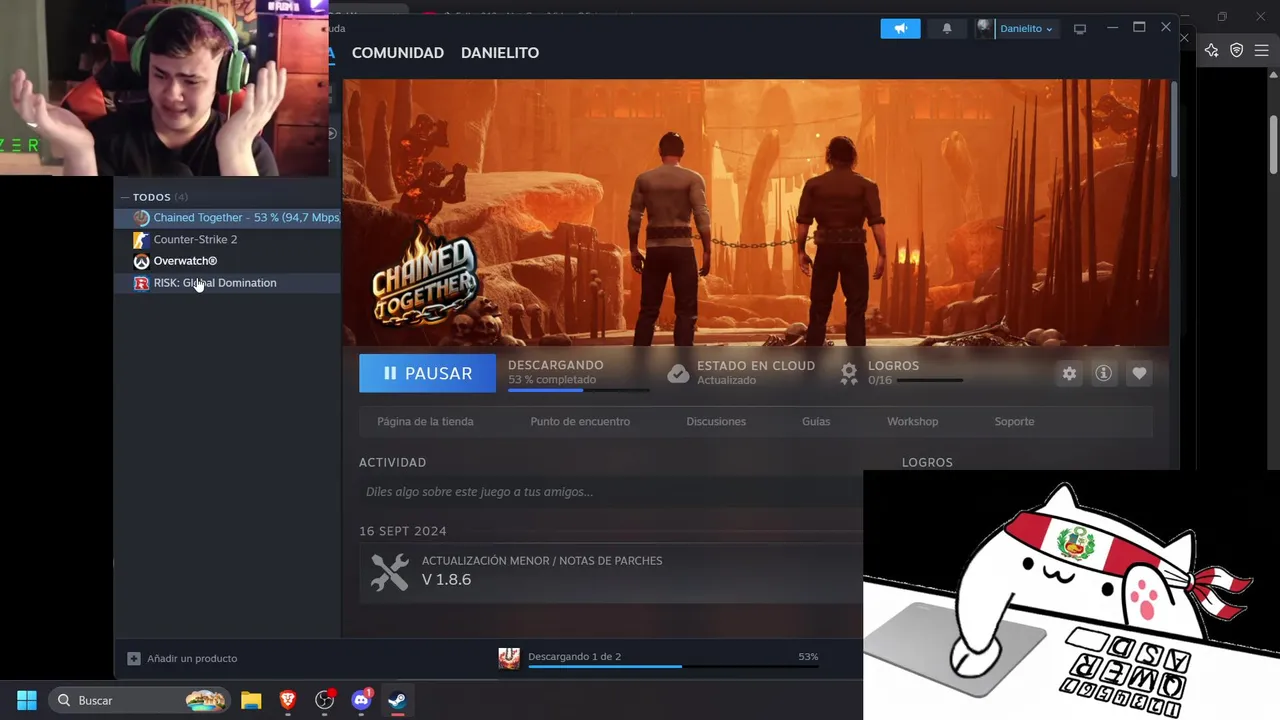Show game information via info icon
1280x720 pixels.
(1103, 373)
